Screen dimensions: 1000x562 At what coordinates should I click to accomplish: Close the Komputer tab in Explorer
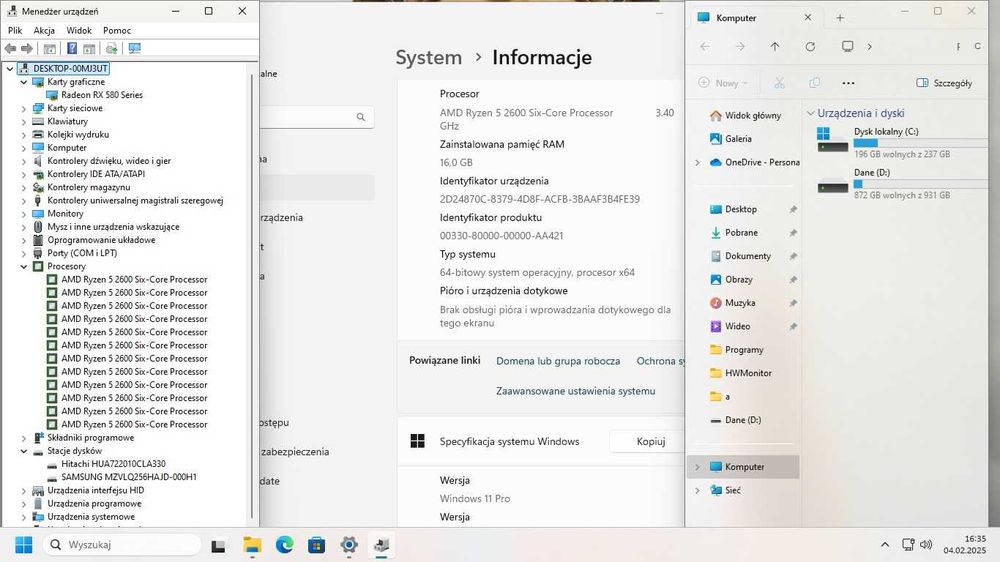coord(808,18)
